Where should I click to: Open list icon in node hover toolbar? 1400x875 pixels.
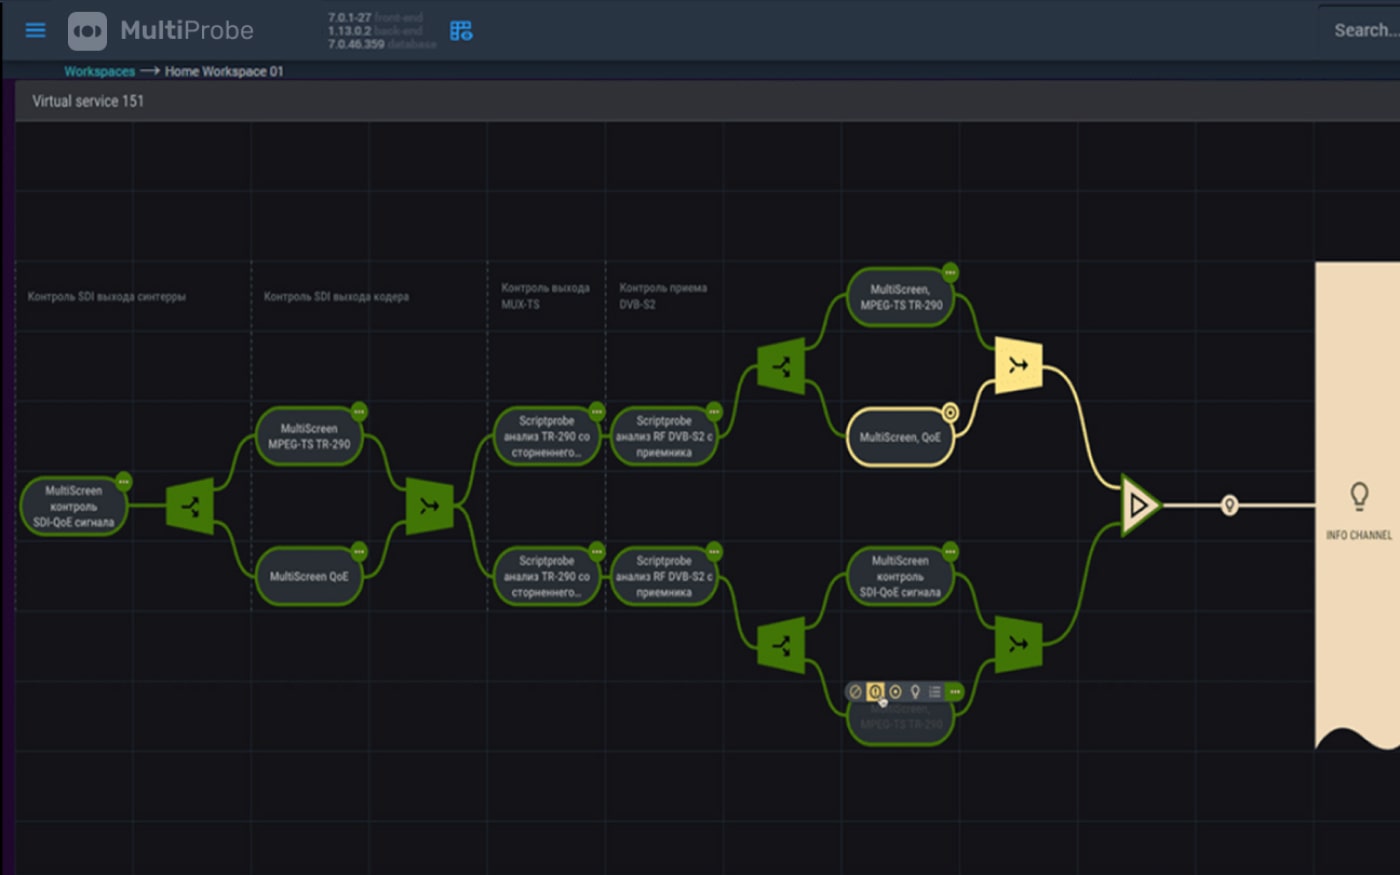click(934, 691)
